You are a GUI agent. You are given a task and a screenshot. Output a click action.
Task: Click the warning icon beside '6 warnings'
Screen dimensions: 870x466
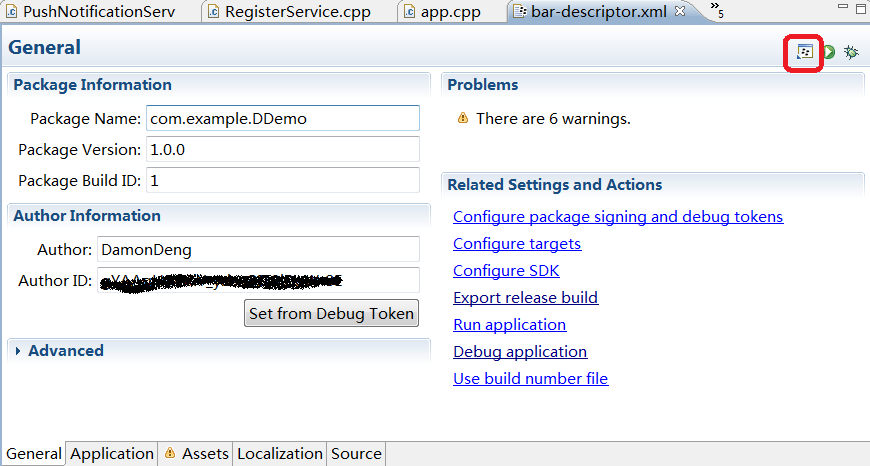pyautogui.click(x=462, y=118)
